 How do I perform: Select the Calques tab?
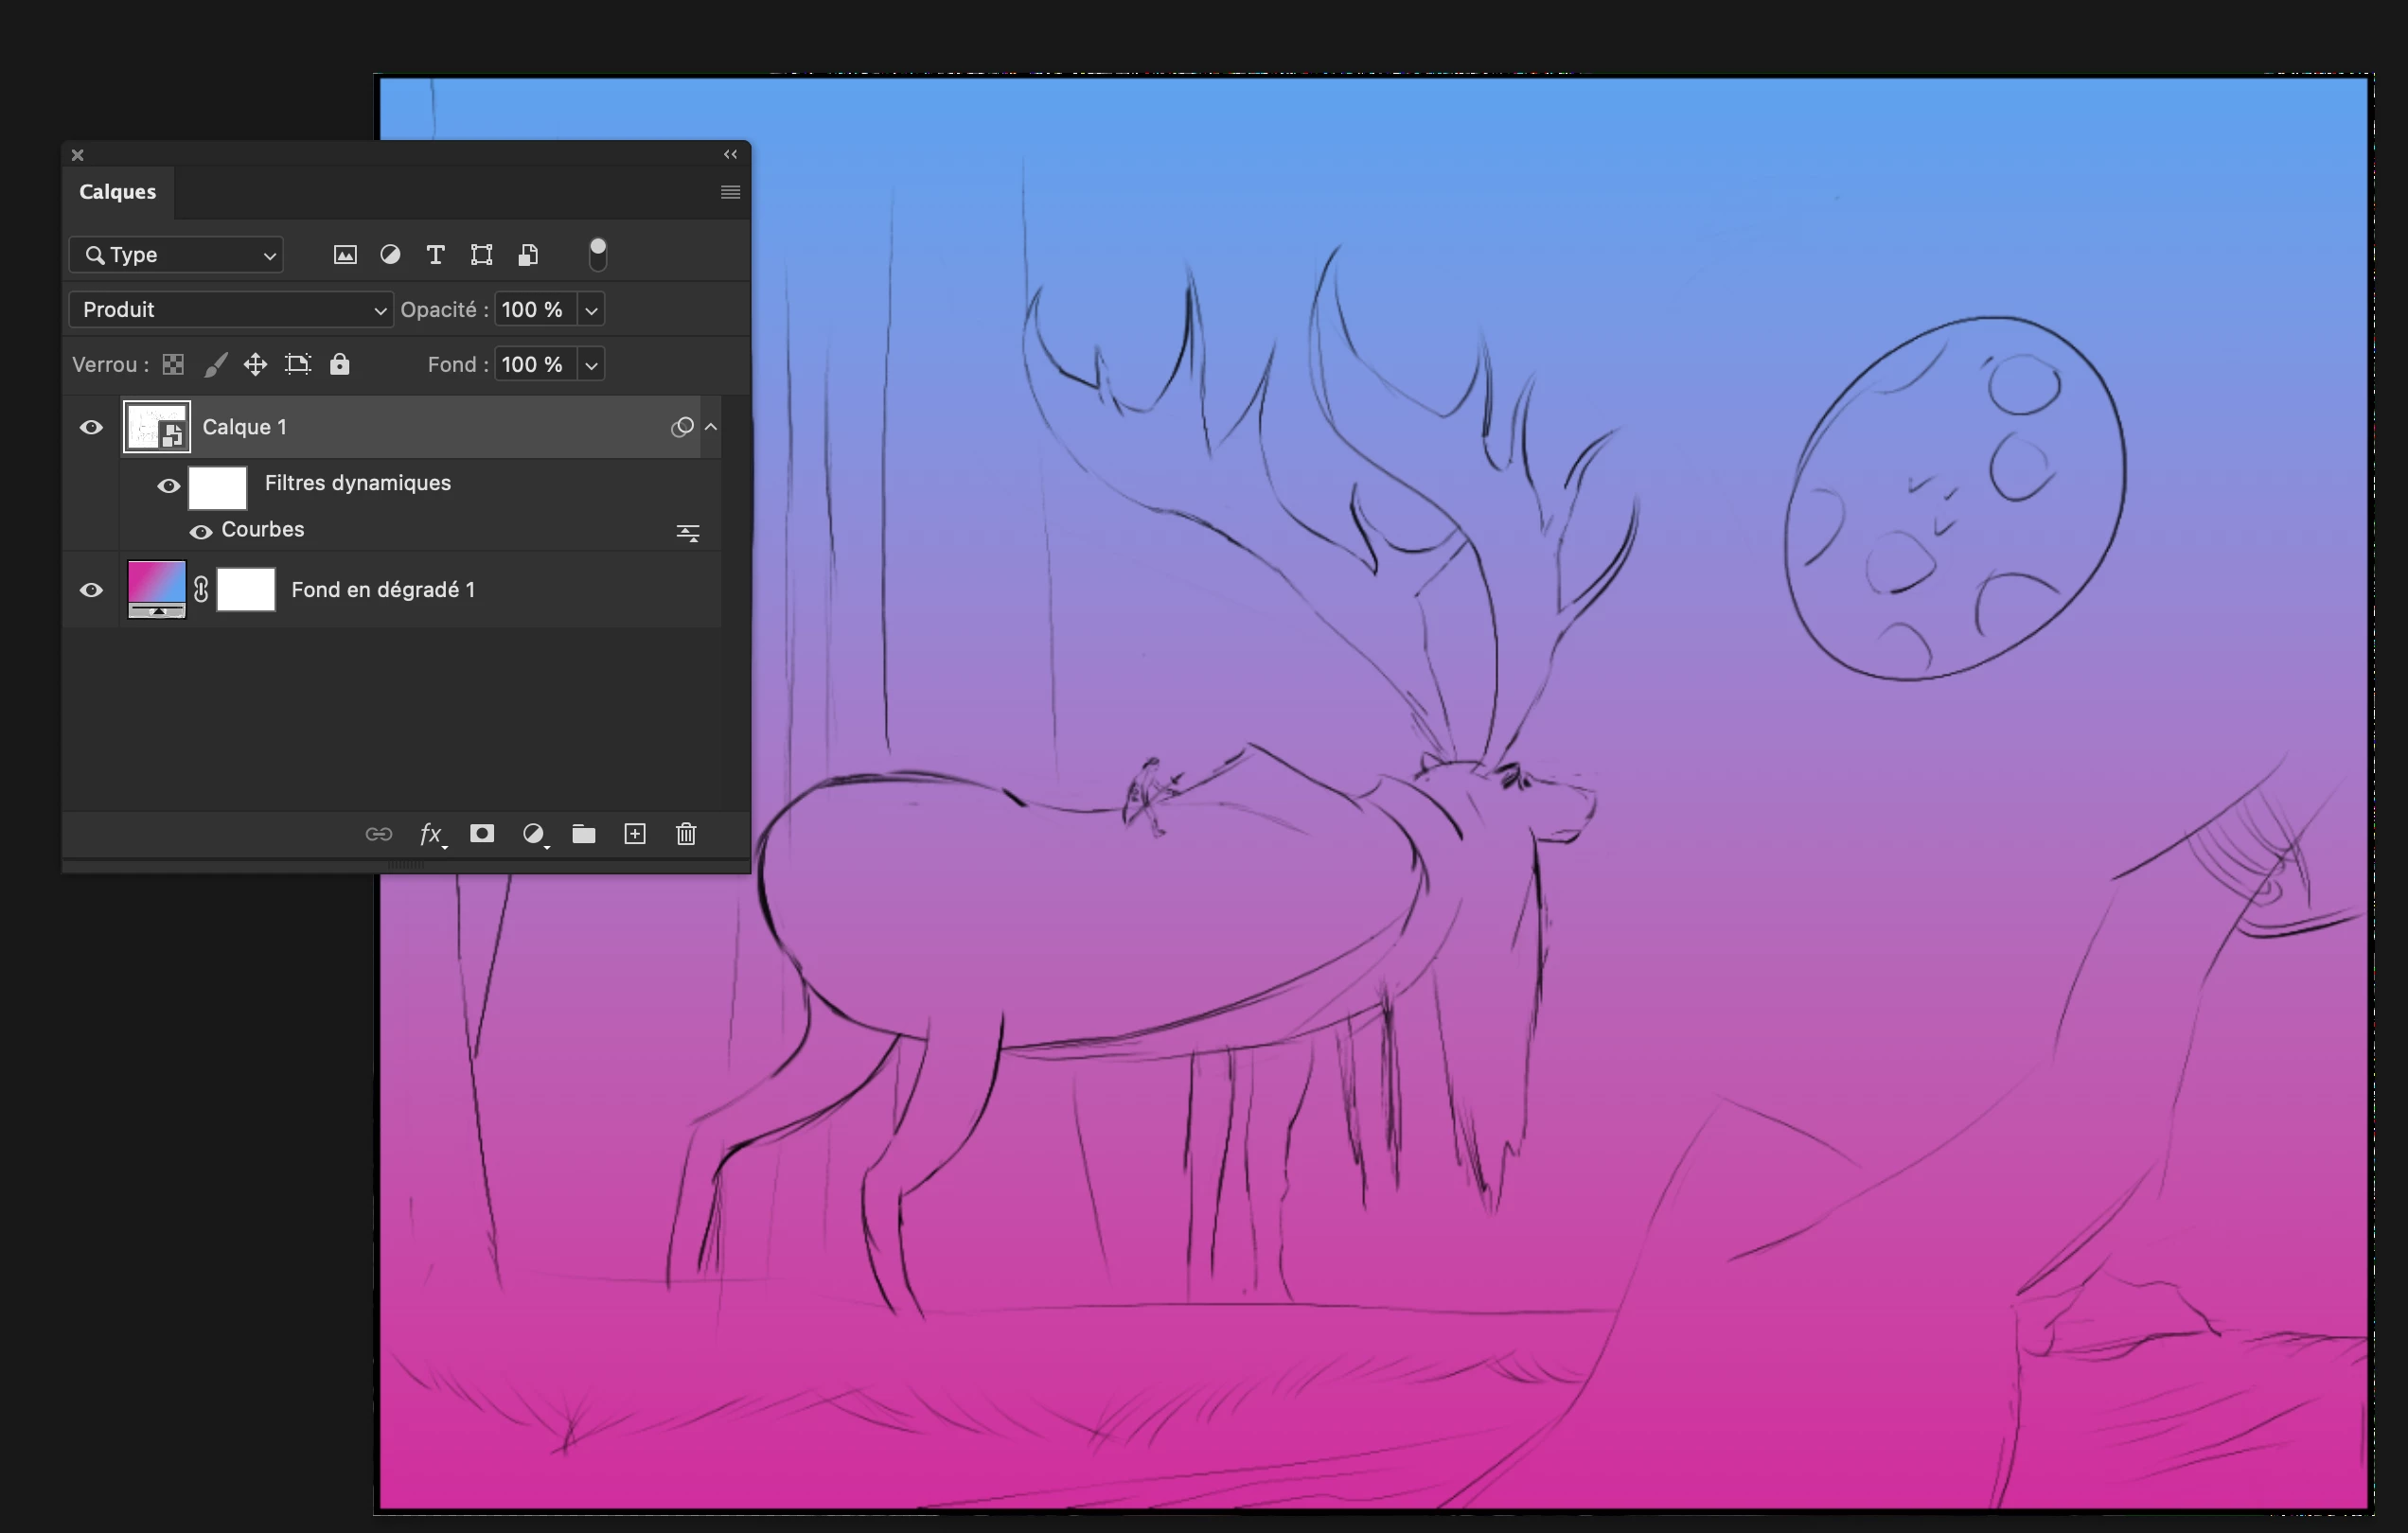(118, 192)
